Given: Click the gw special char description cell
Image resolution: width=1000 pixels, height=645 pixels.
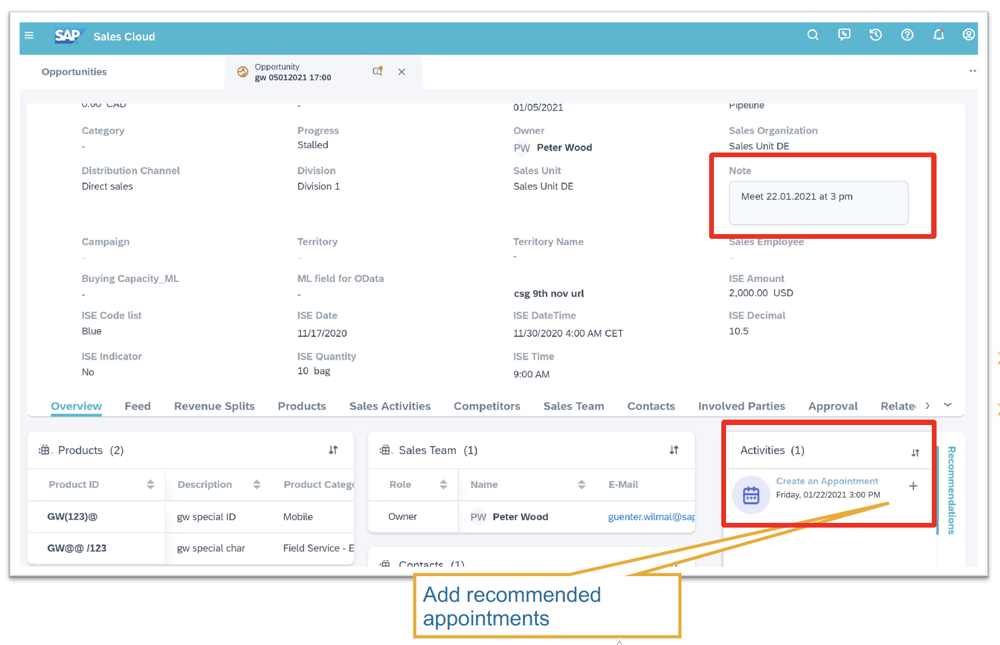Looking at the screenshot, I should click(x=211, y=549).
